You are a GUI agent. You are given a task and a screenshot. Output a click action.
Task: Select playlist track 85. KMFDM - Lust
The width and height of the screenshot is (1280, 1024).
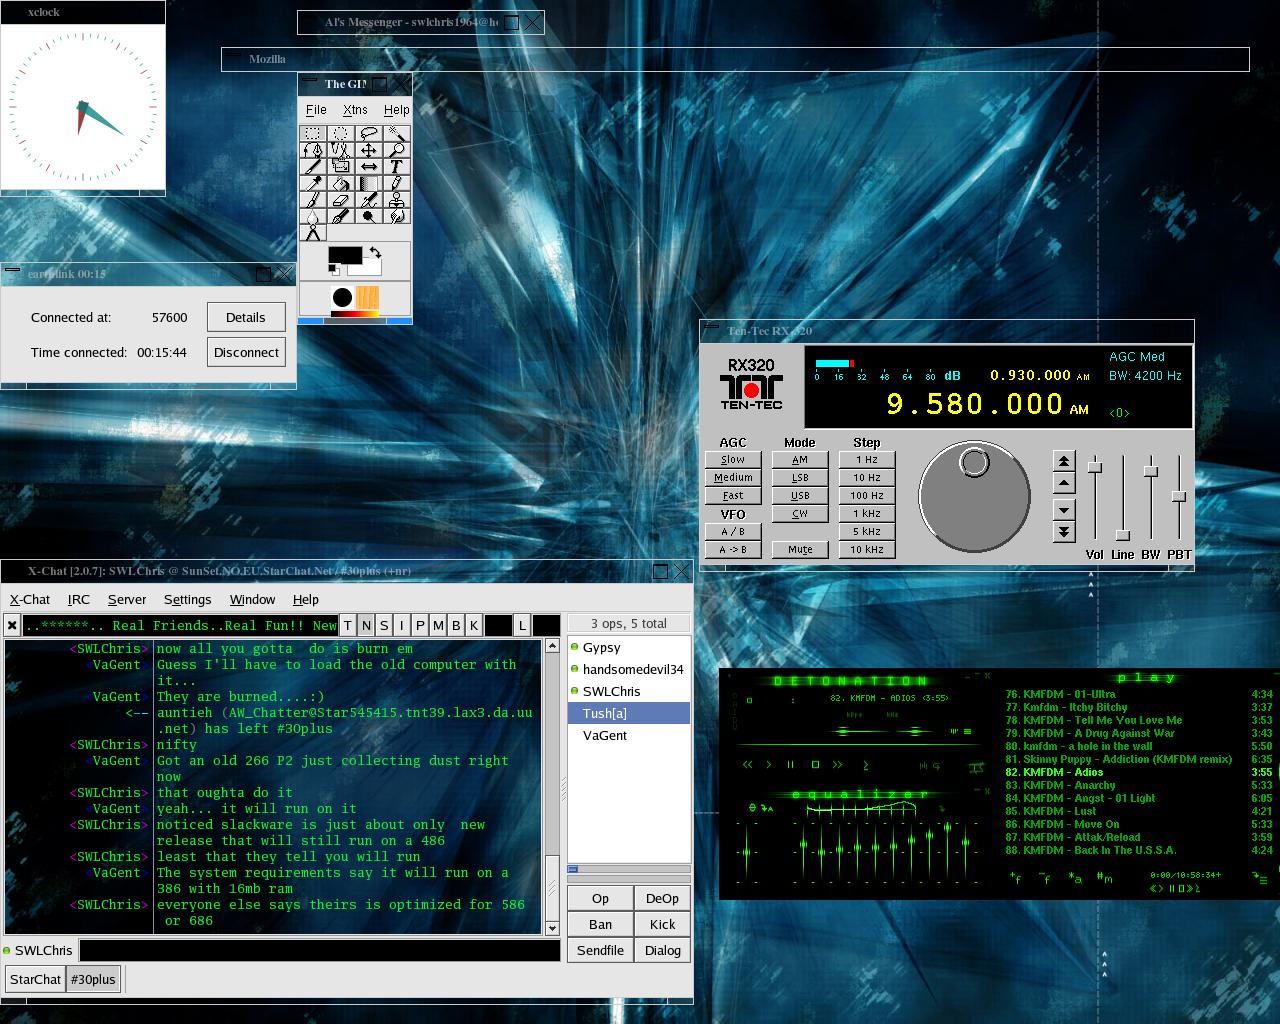[x=1138, y=811]
